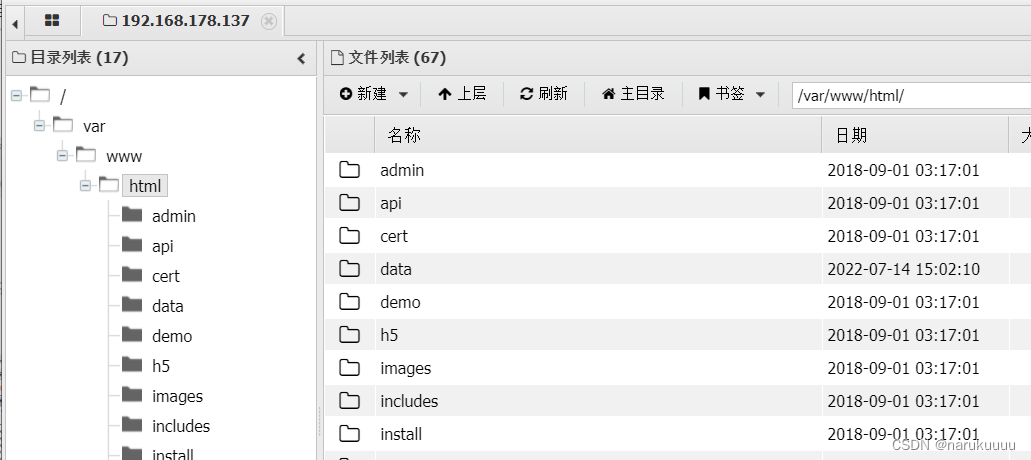Sort files by 日期 column header
This screenshot has height=460, width=1031.
(915, 135)
